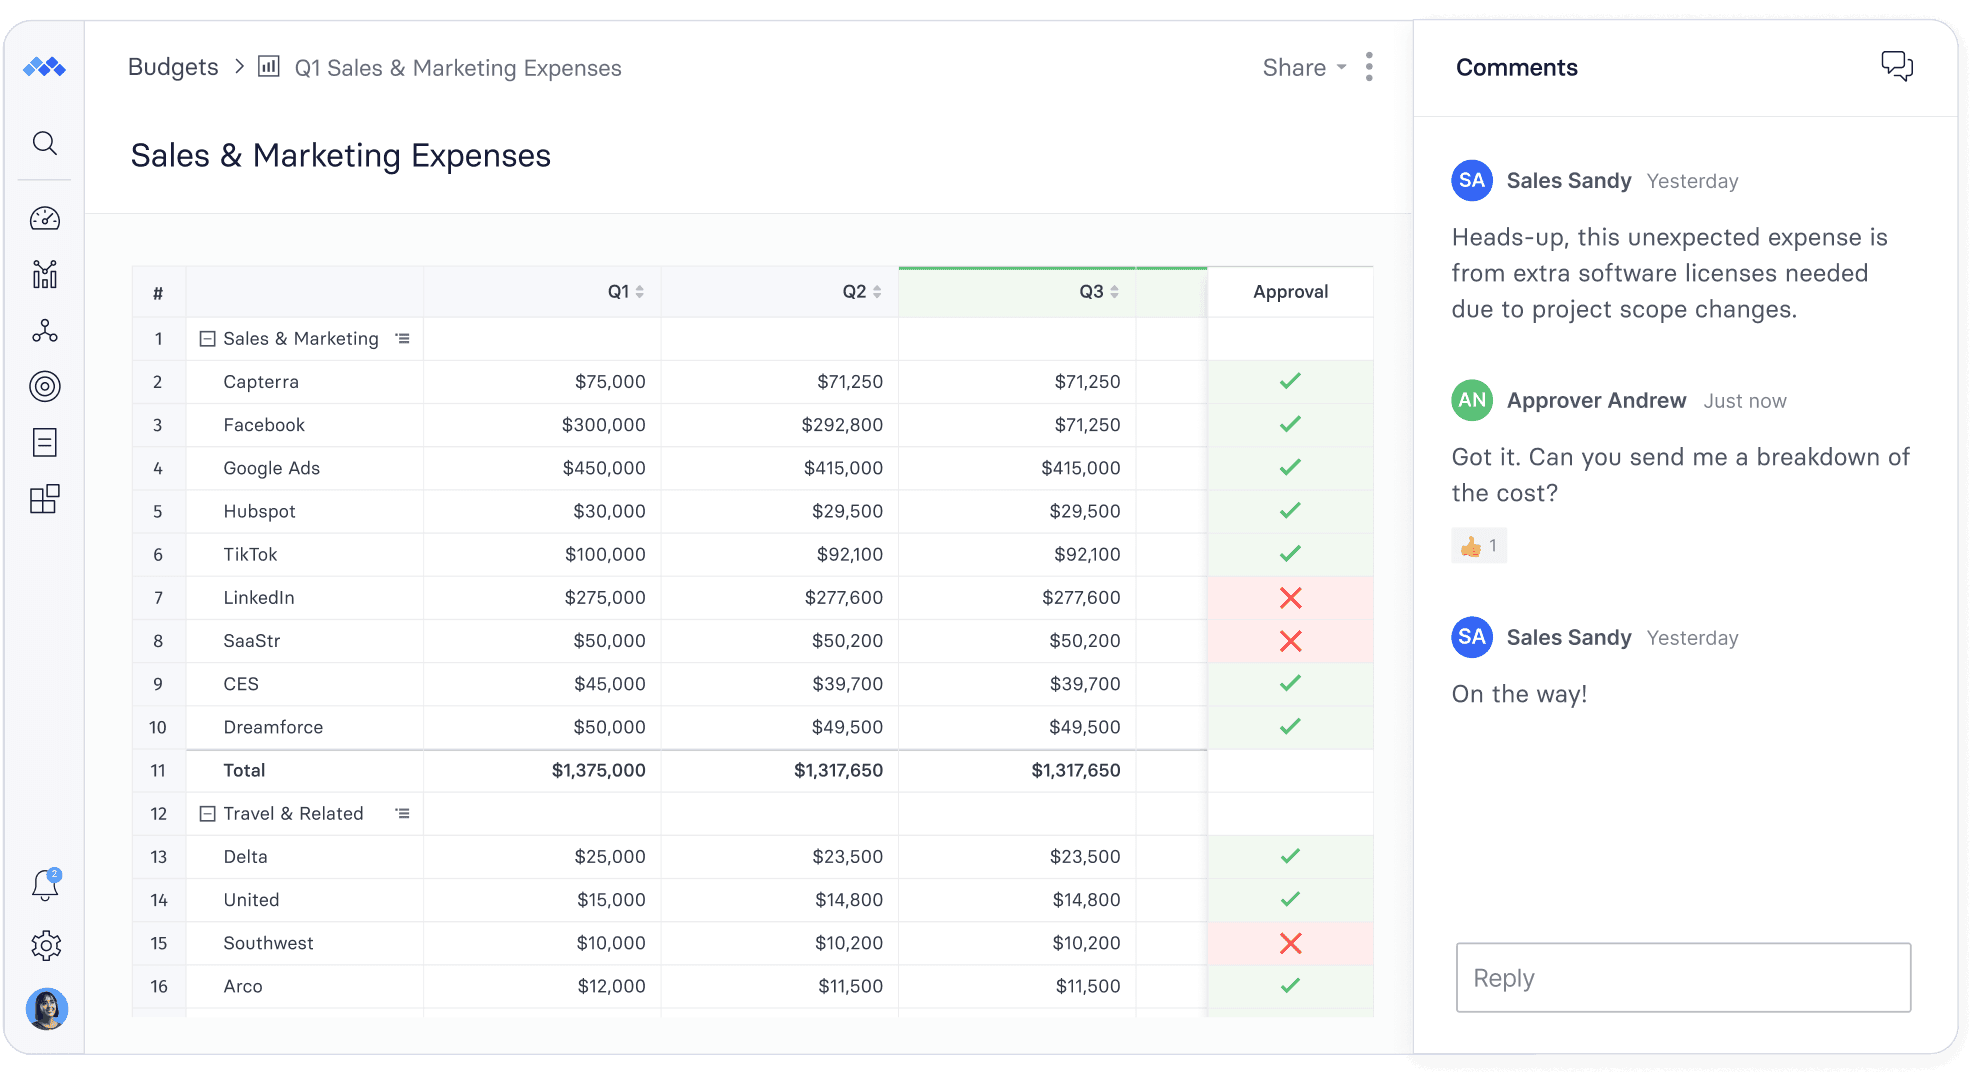Open the search tool in the sidebar
Image resolution: width=1983 pixels, height=1086 pixels.
[44, 143]
